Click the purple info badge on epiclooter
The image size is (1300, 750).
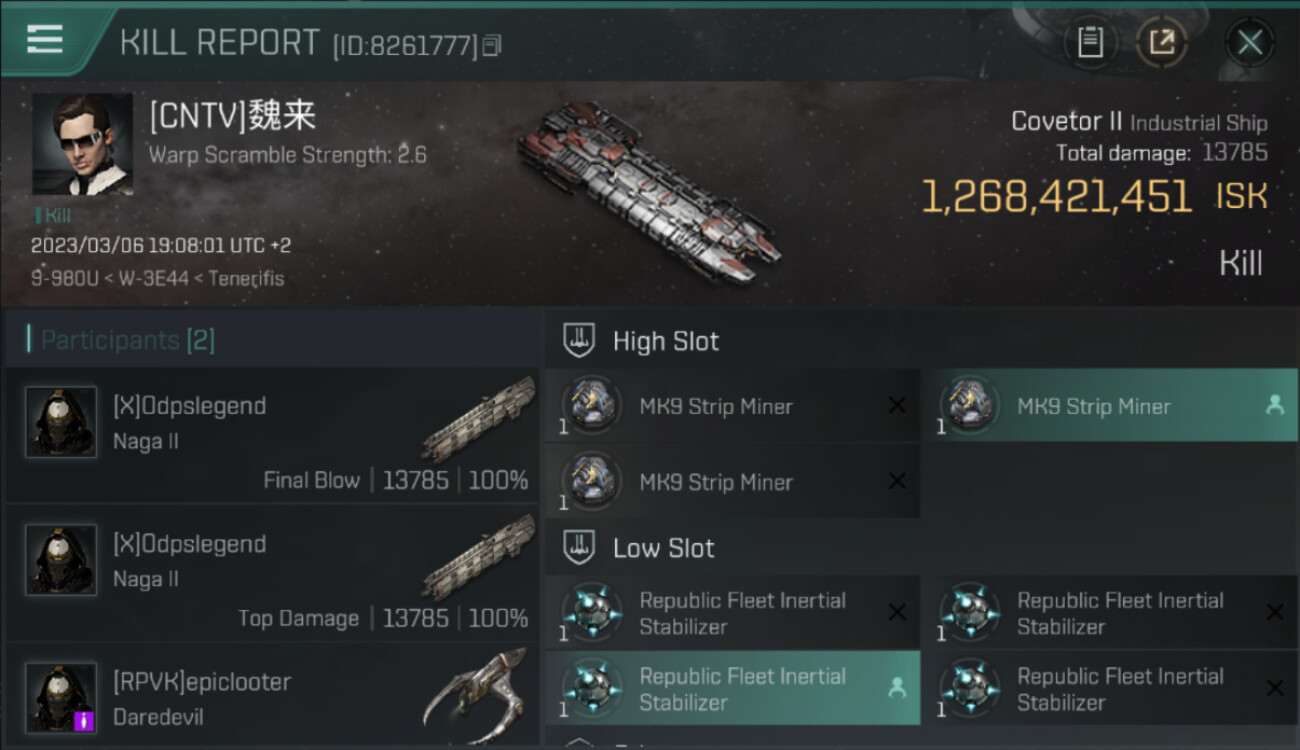84,720
